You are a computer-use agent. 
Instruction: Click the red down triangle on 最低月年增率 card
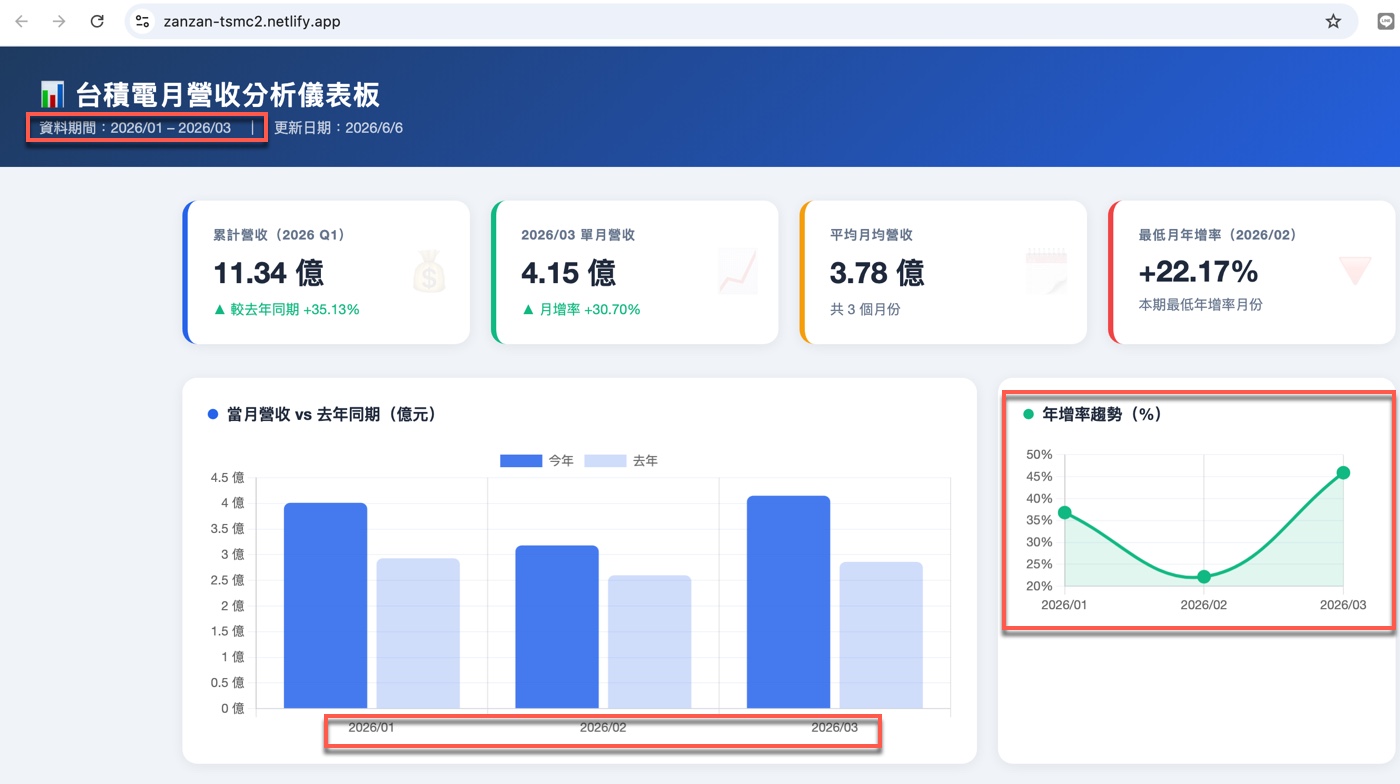click(1355, 270)
